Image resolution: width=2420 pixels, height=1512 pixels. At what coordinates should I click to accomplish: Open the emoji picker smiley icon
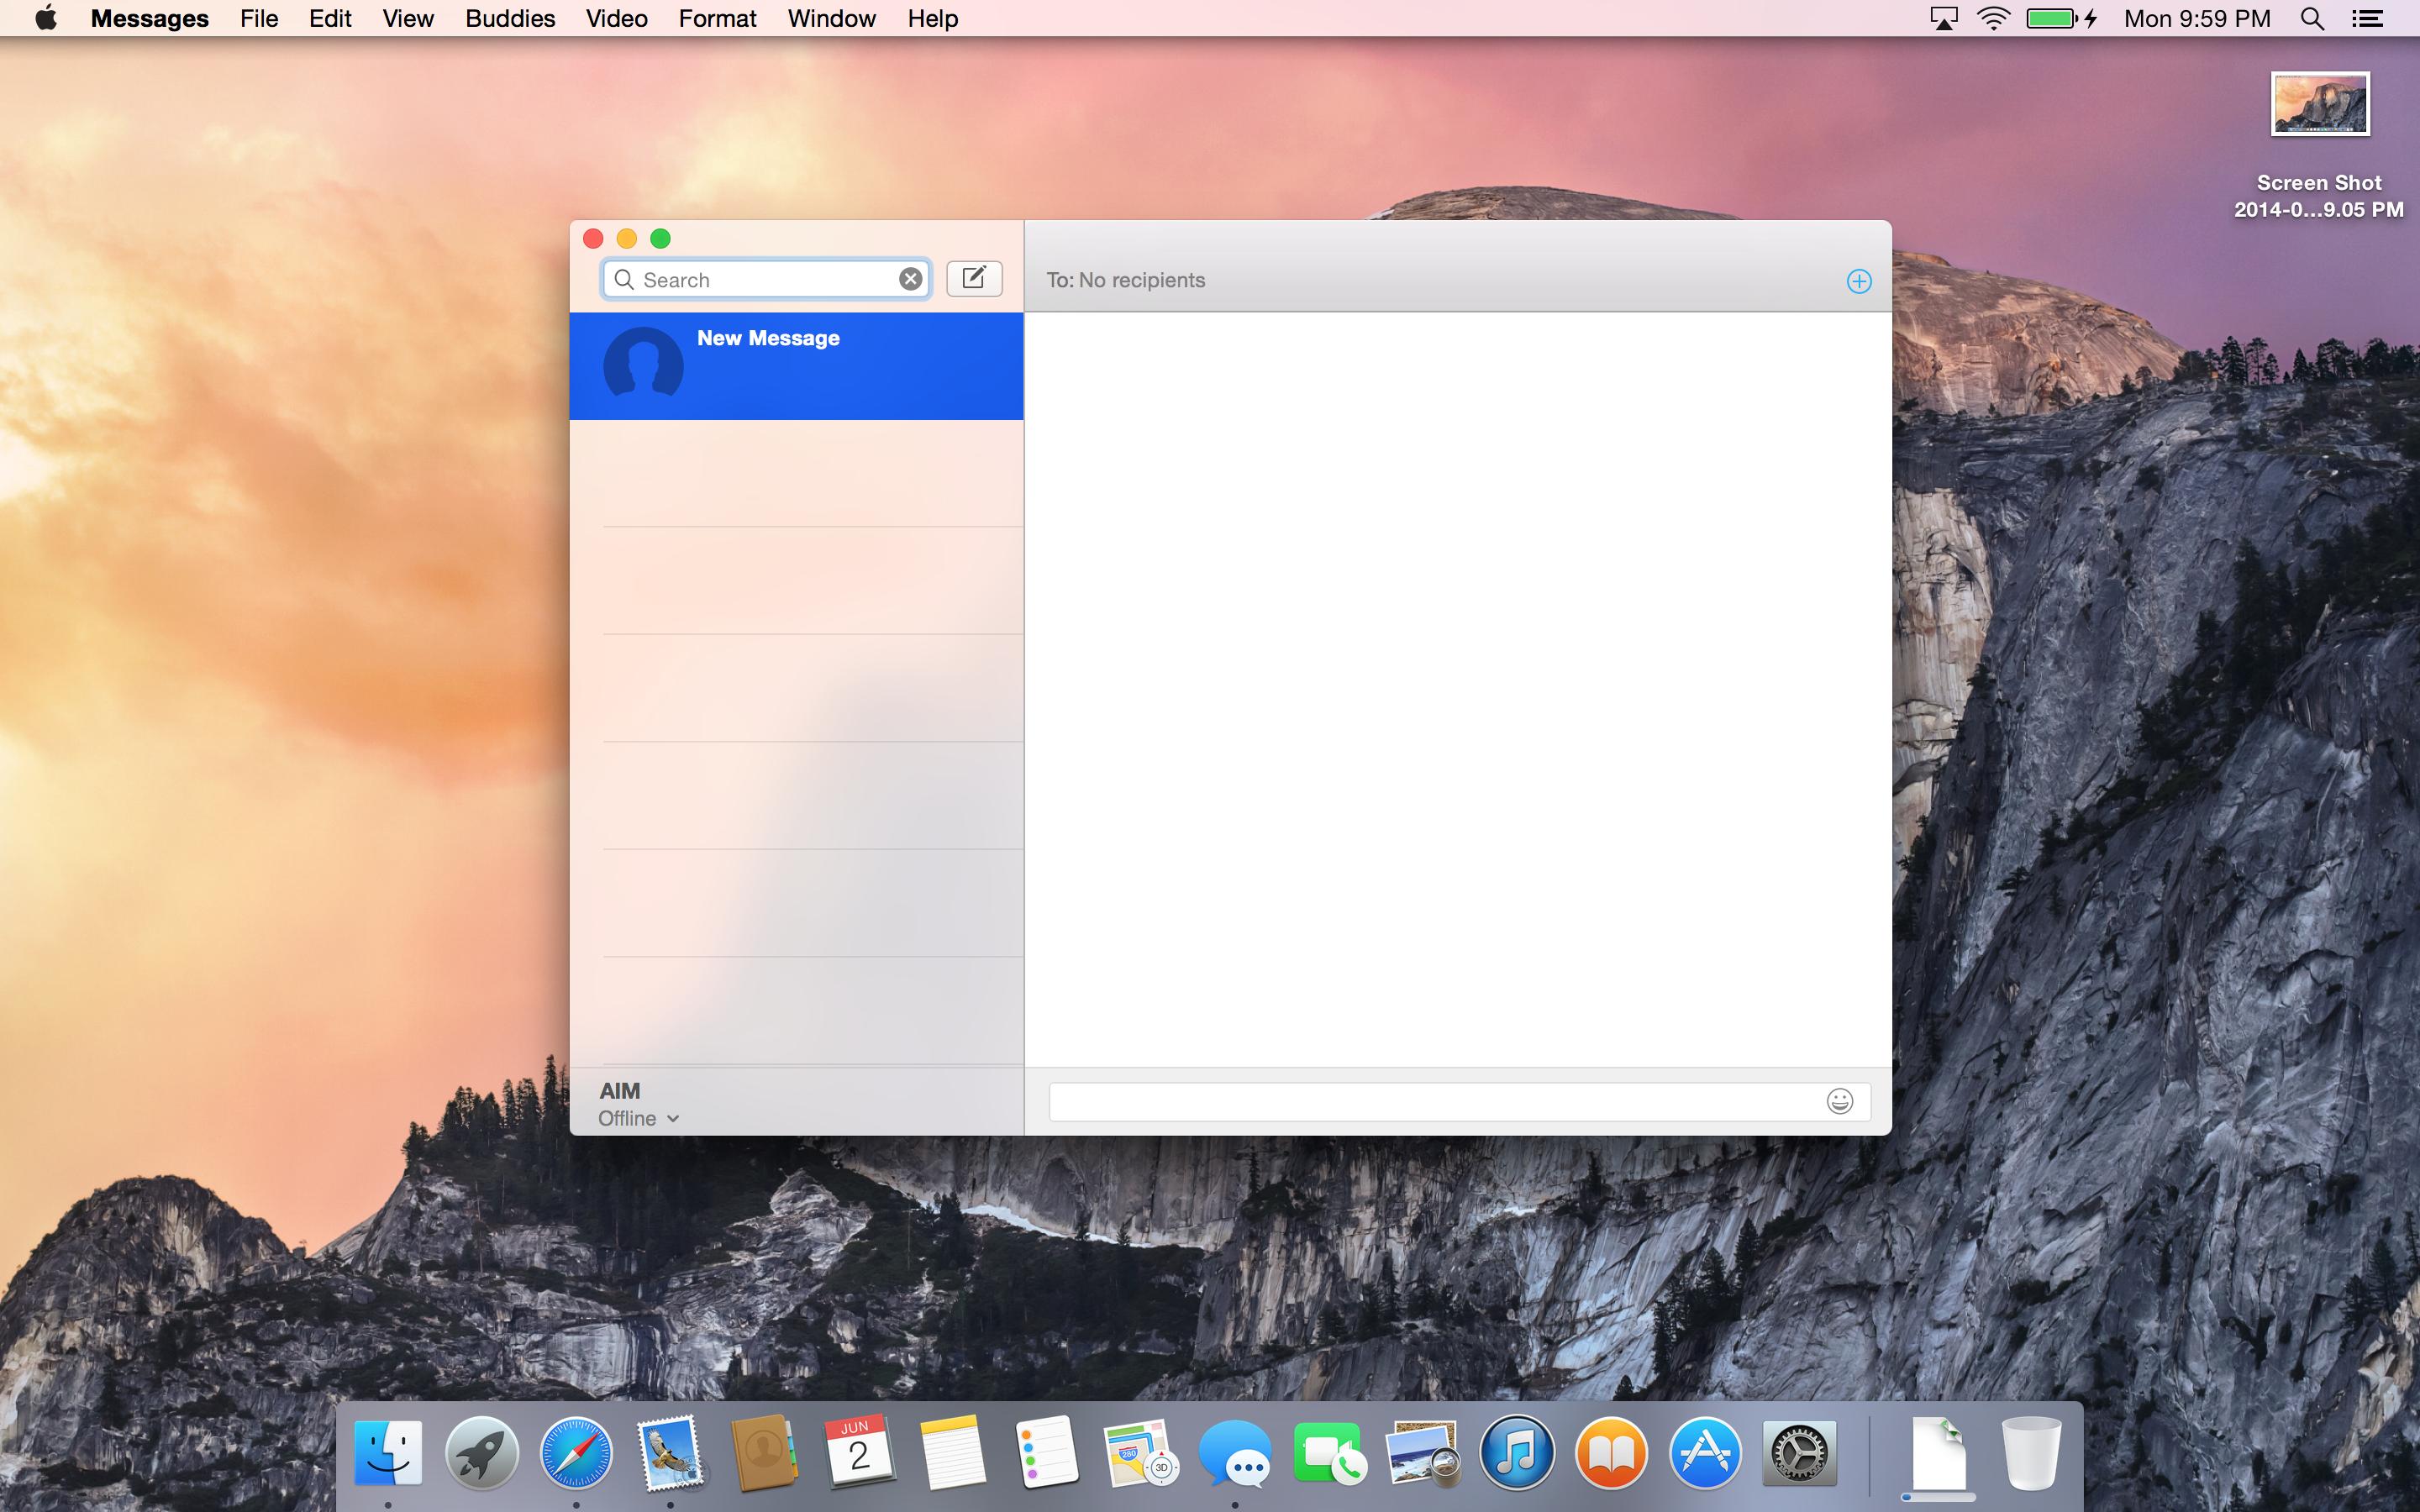click(x=1839, y=1101)
